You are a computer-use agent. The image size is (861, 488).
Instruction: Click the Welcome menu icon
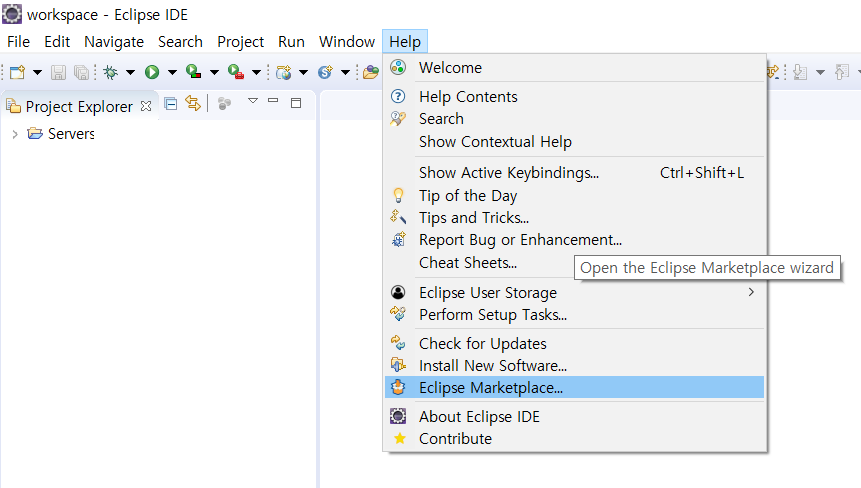pos(398,67)
